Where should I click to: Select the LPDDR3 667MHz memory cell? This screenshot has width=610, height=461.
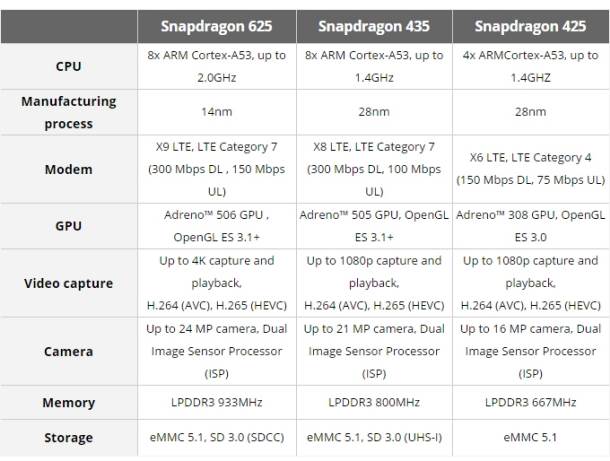531,402
